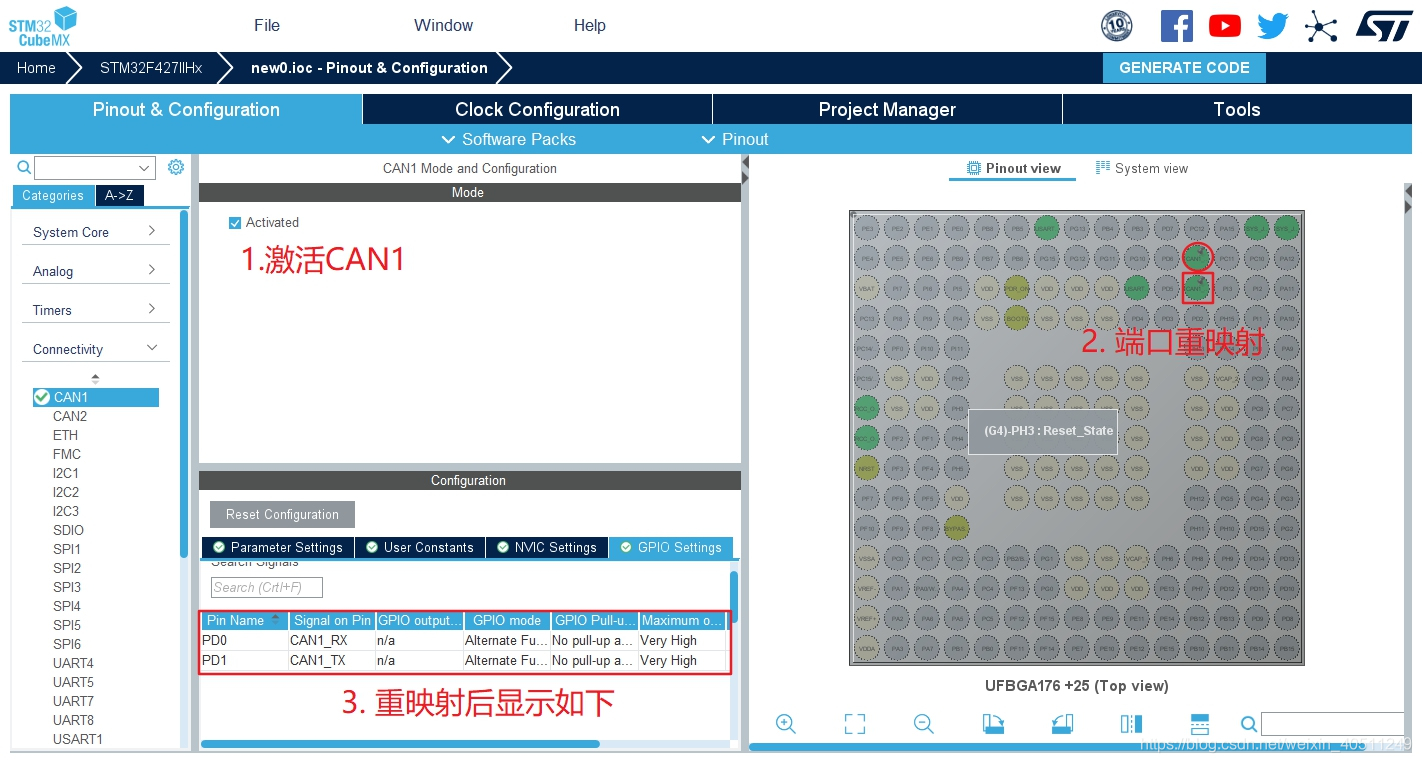Screen dimensions: 1422x763
Task: Switch to Clock Configuration tab
Action: coord(537,110)
